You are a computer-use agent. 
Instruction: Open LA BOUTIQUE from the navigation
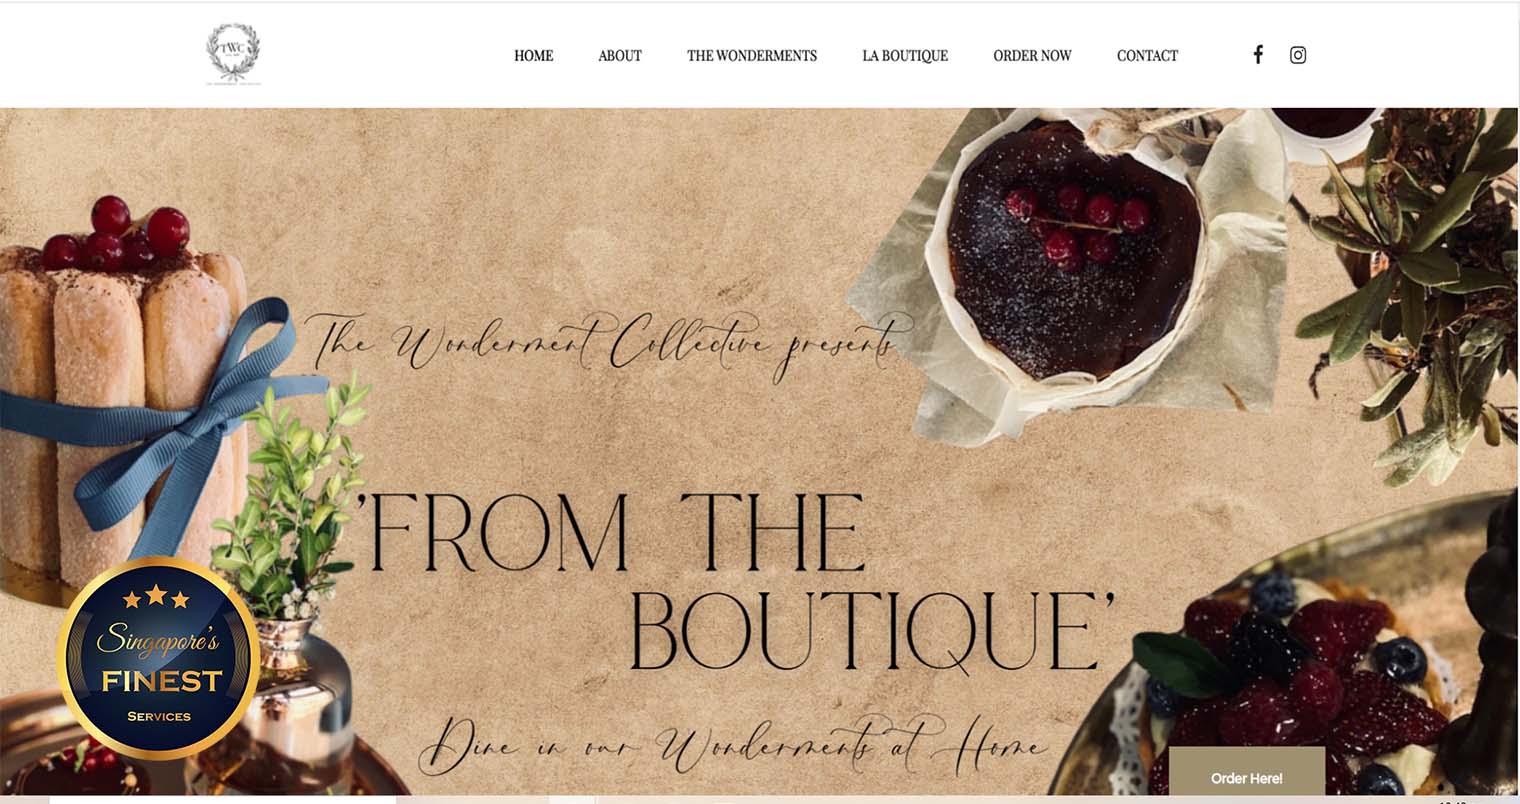tap(905, 56)
